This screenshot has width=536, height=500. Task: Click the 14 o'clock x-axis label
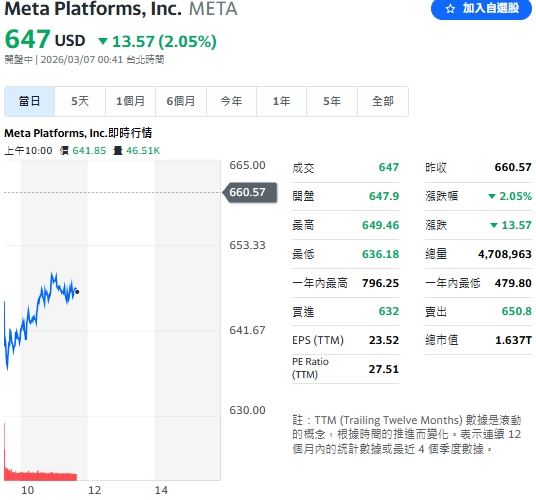tap(161, 490)
